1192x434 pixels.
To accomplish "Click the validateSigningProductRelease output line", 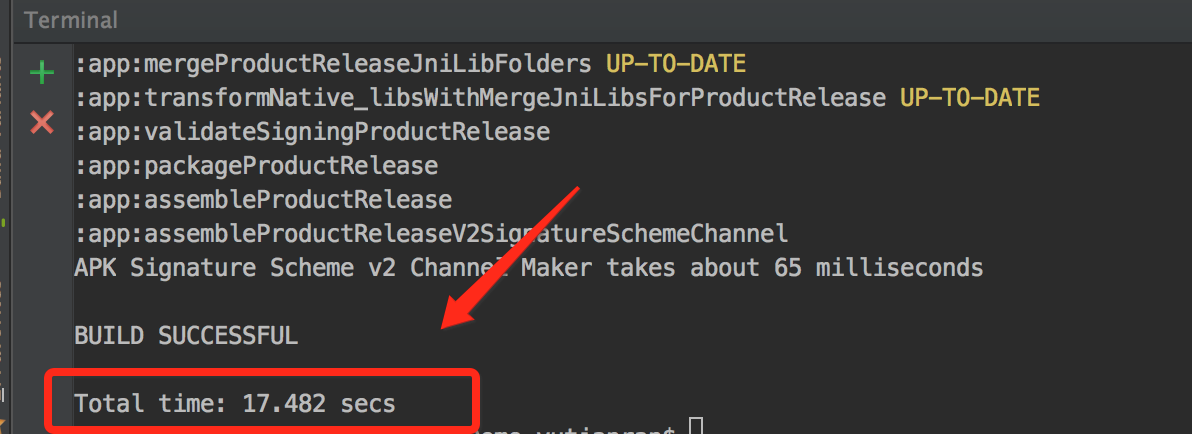I will click(x=312, y=132).
